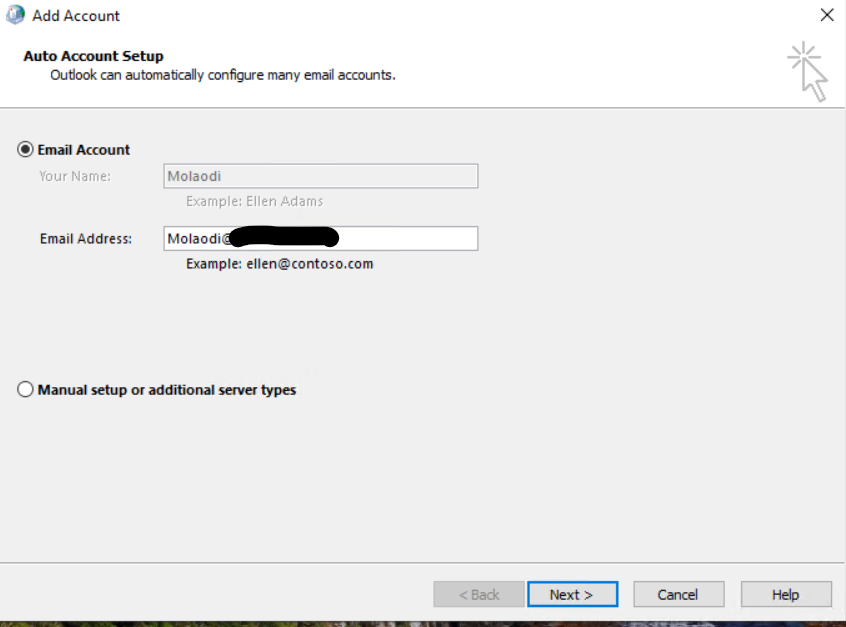Select the Email Account radio button

25,149
